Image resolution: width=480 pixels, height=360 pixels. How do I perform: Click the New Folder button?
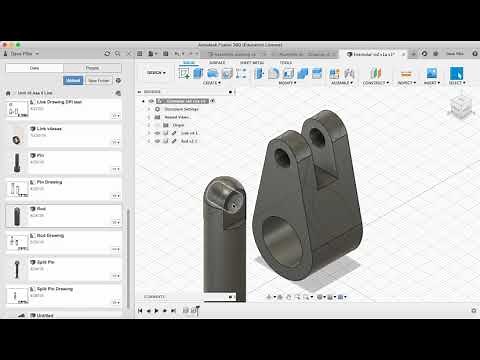(x=99, y=81)
